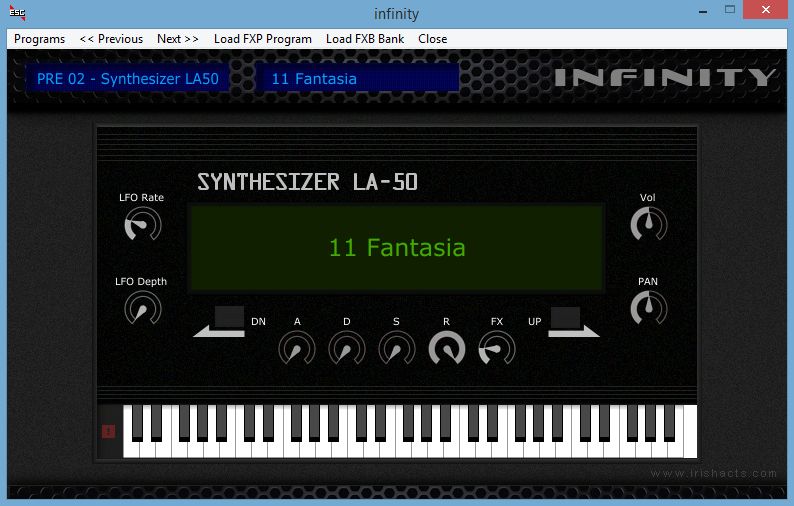
Task: Click the Vol knob
Action: tap(649, 224)
